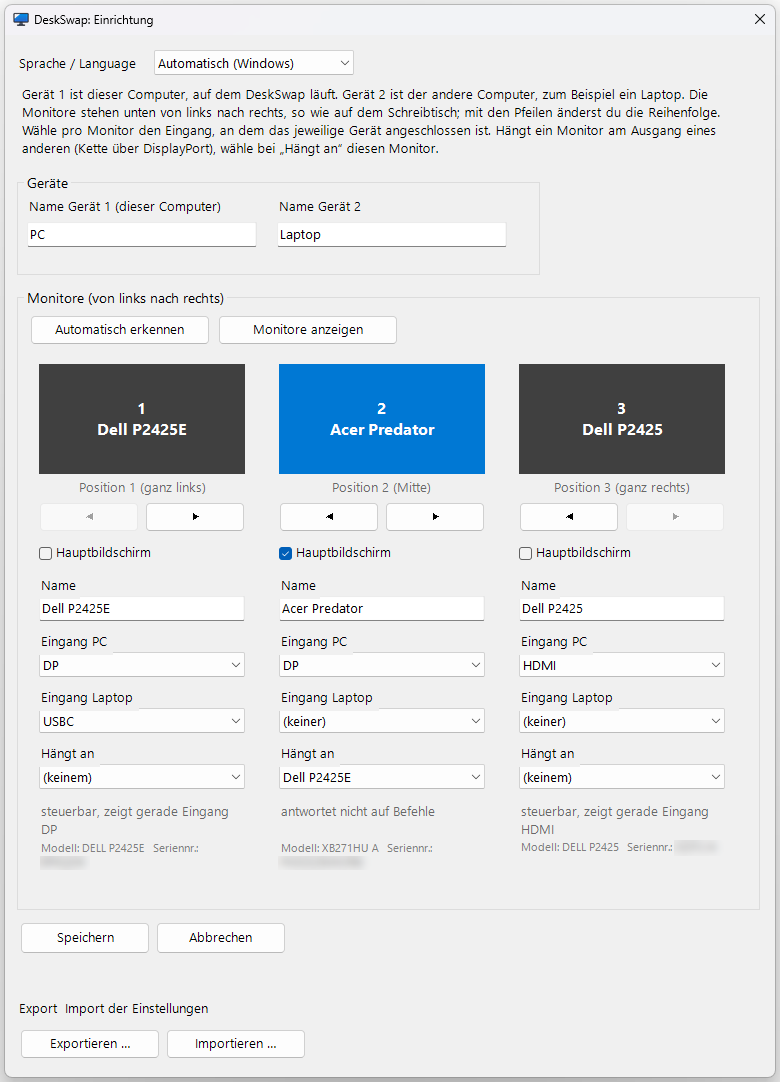Screen dimensions: 780x1082
Task: Open the Sprache / Language dropdown
Action: [x=254, y=63]
